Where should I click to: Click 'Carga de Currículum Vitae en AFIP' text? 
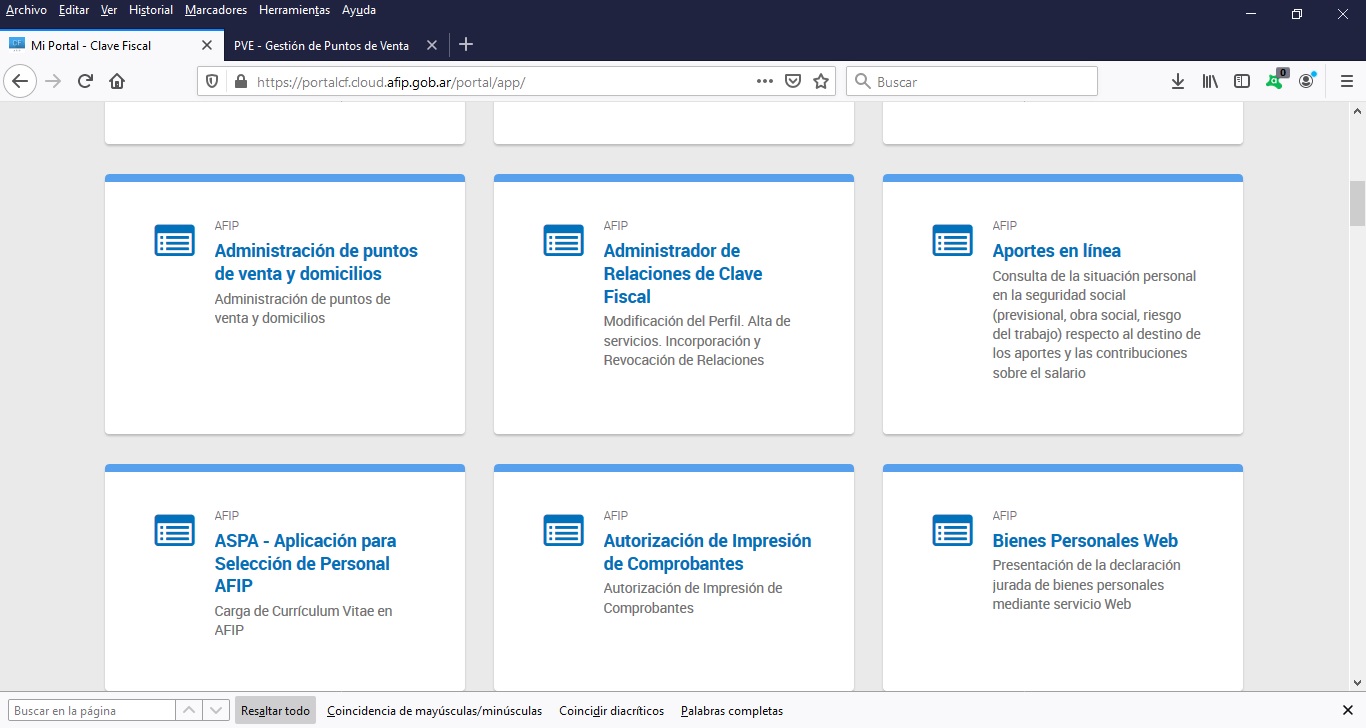pos(303,620)
